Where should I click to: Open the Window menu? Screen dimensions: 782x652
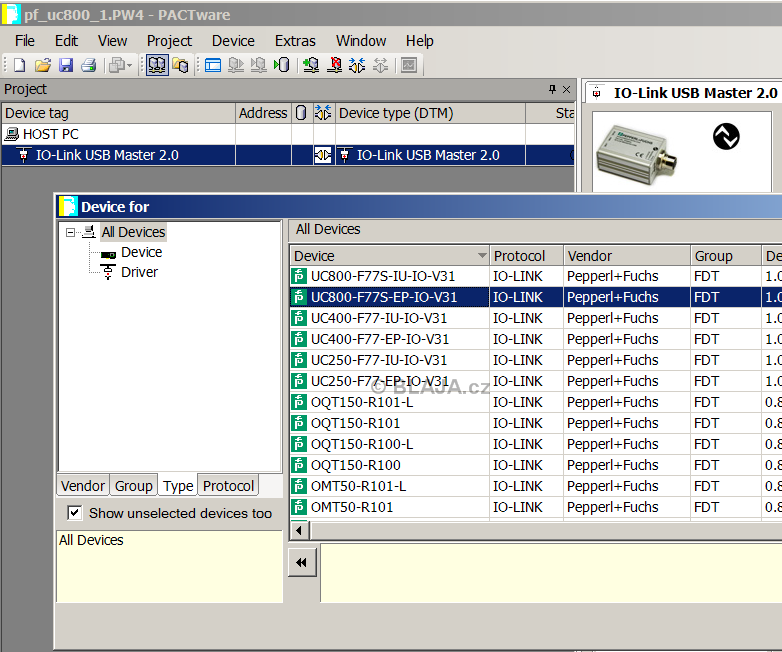(361, 40)
